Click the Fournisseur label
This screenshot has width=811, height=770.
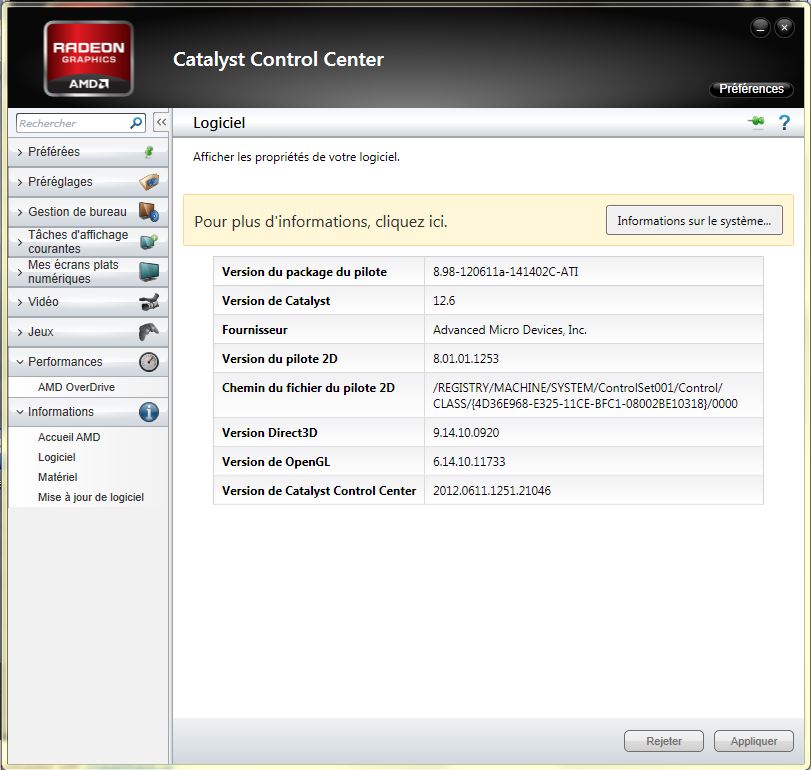pos(255,330)
